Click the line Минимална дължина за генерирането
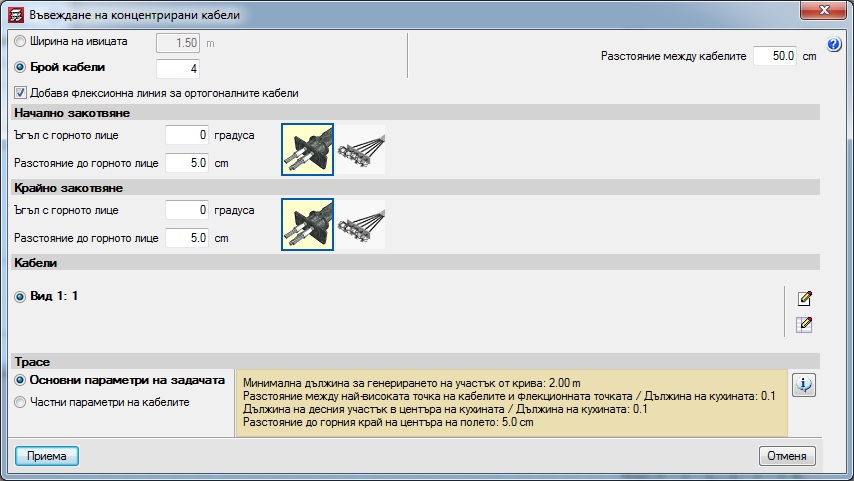This screenshot has height=481, width=854. tap(412, 383)
